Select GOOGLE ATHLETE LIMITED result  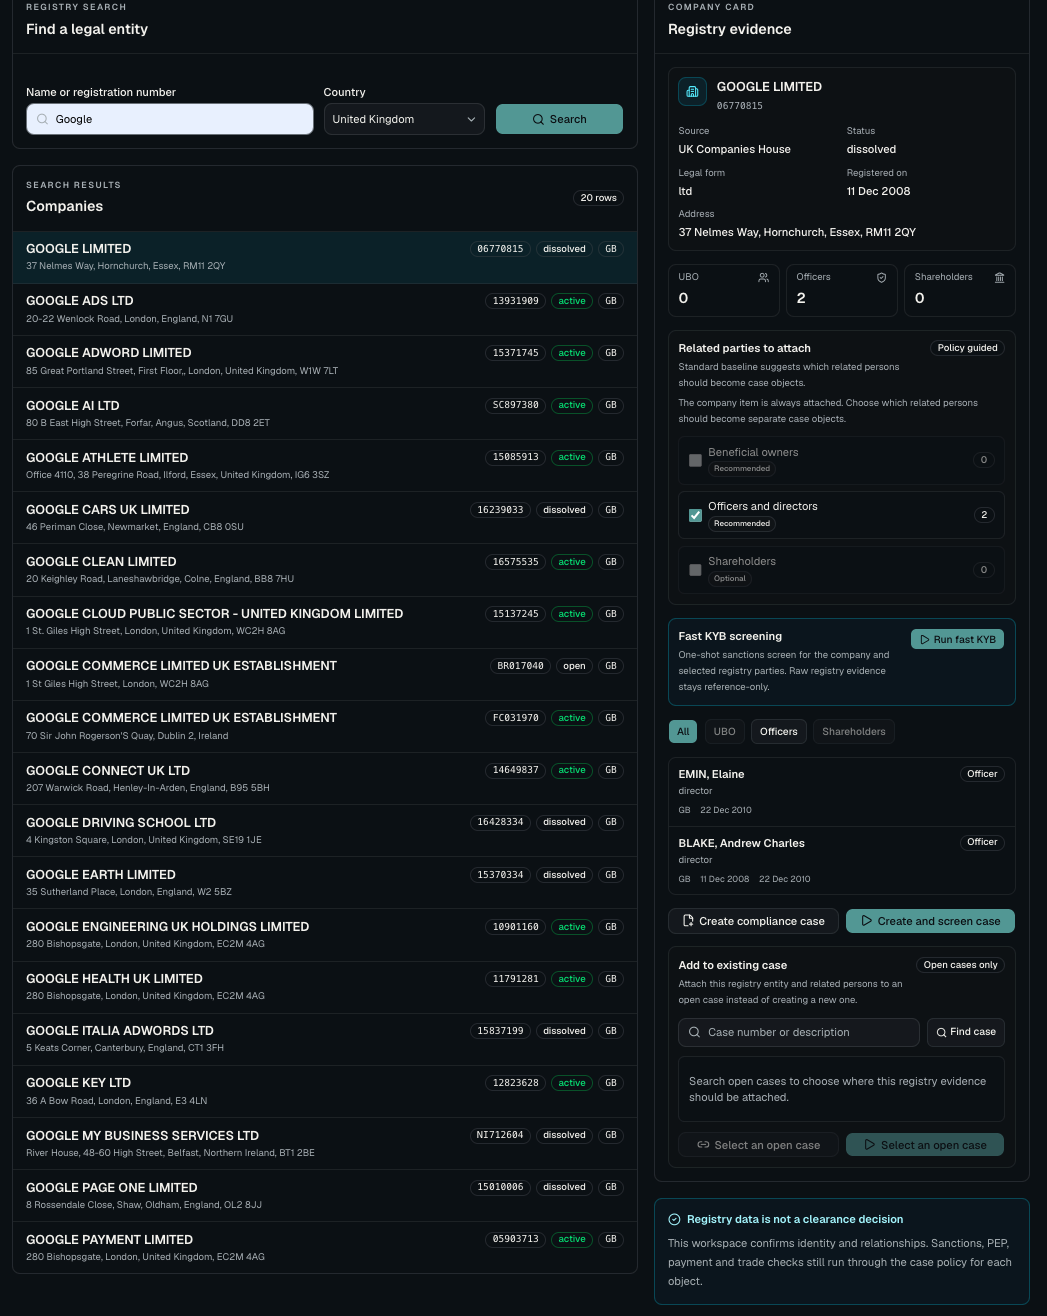coord(325,466)
